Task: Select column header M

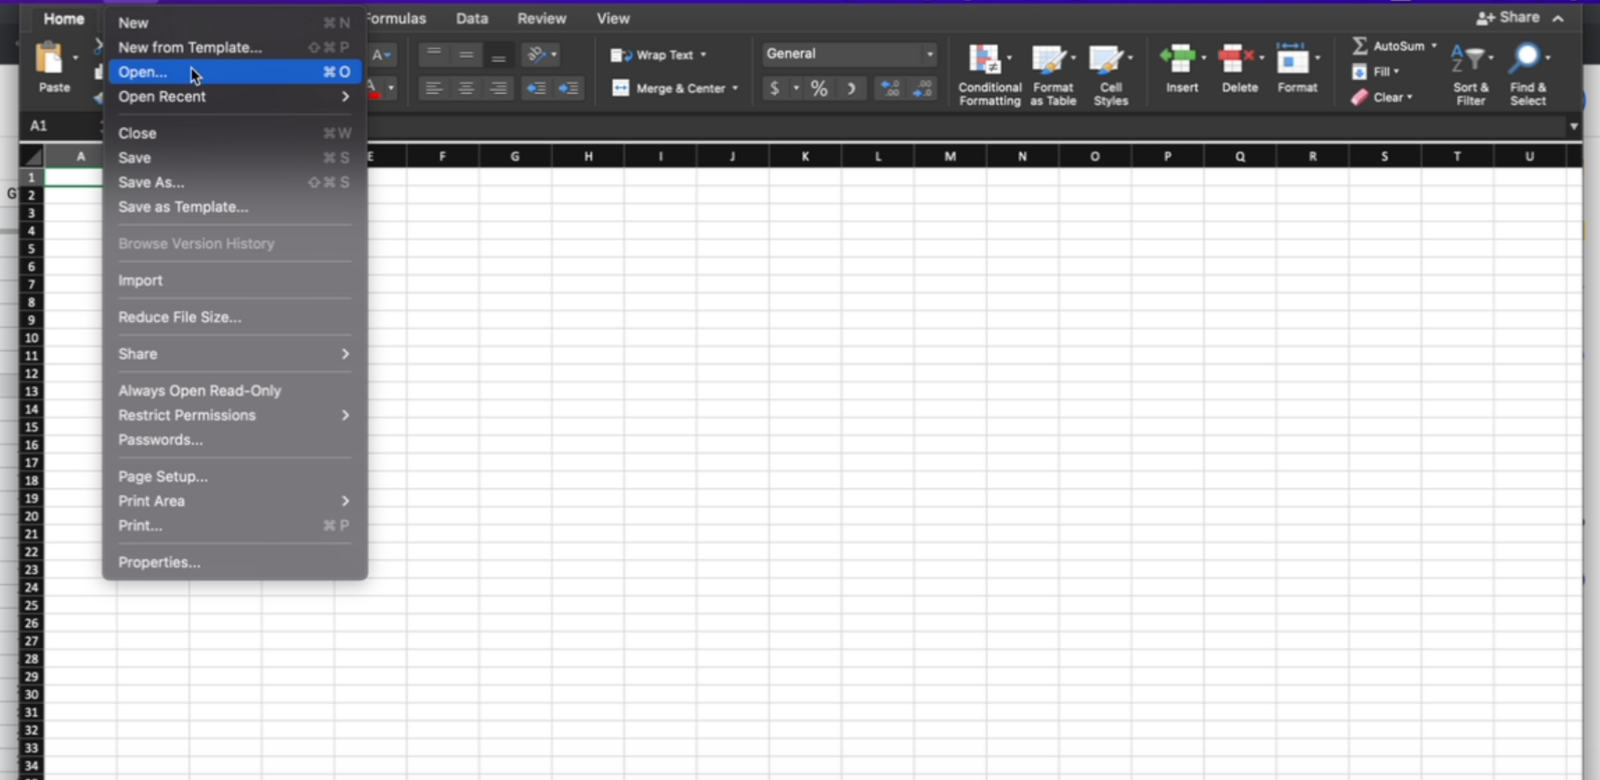Action: tap(949, 157)
